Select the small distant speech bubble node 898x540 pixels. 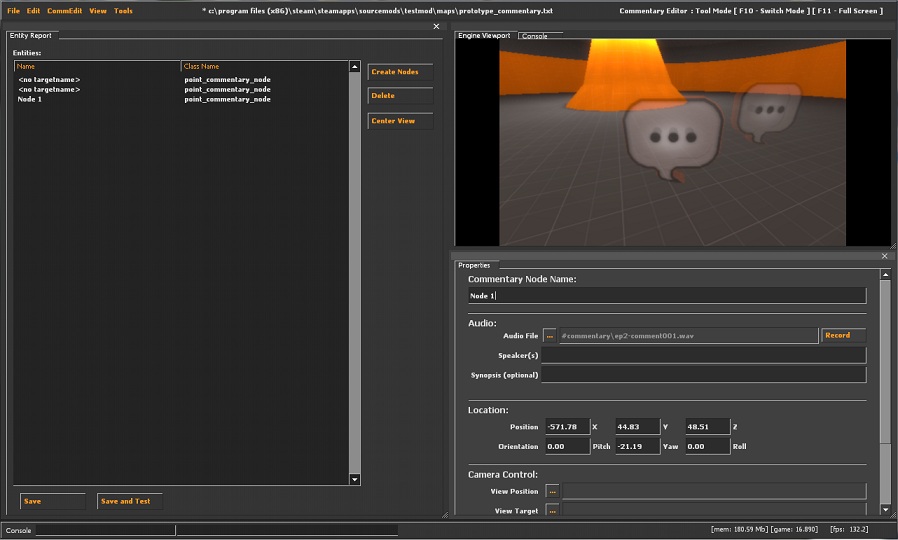[x=769, y=112]
